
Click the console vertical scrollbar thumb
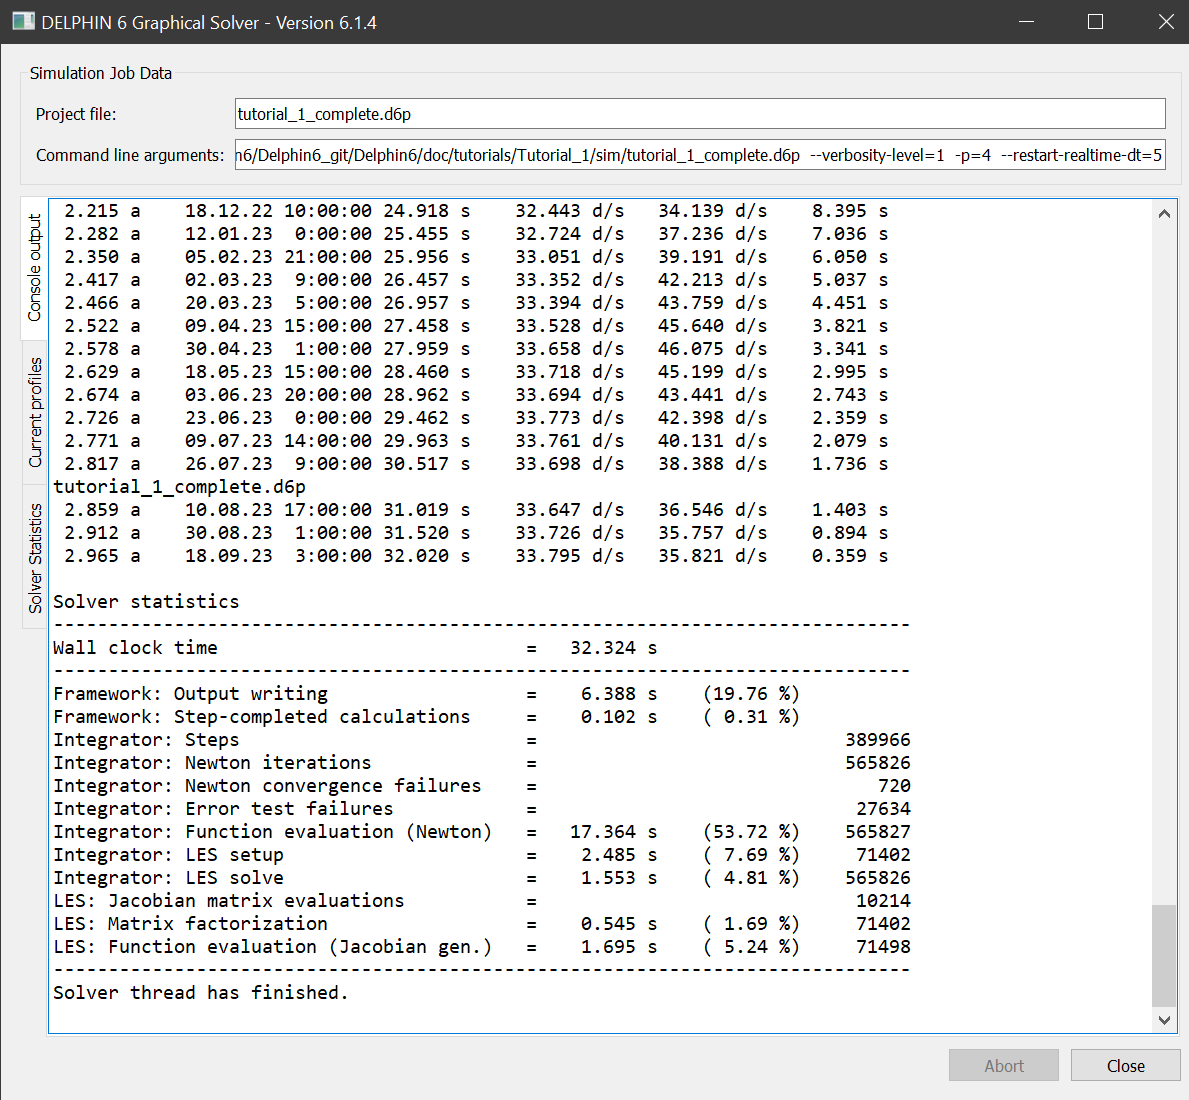pos(1164,955)
